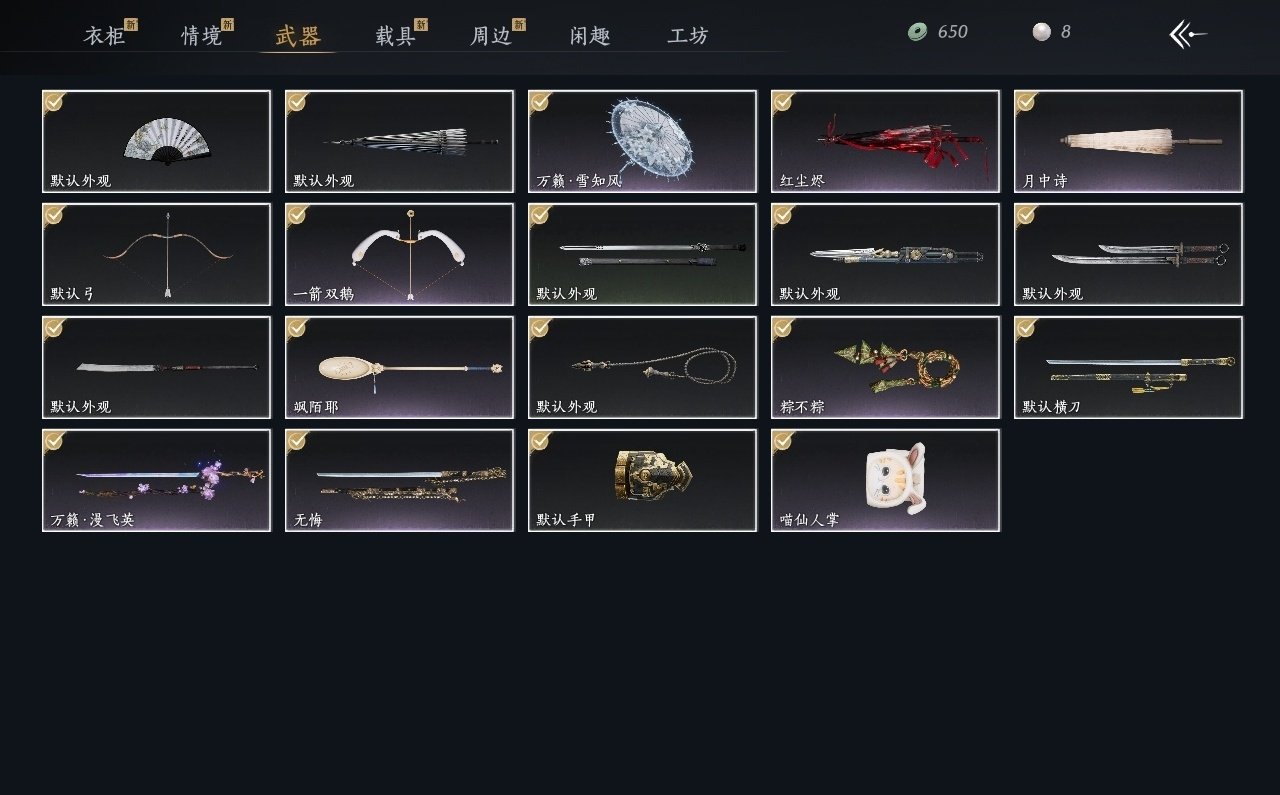This screenshot has width=1280, height=795.
Task: Select the 红尘烬 red umbrella skin
Action: 885,141
